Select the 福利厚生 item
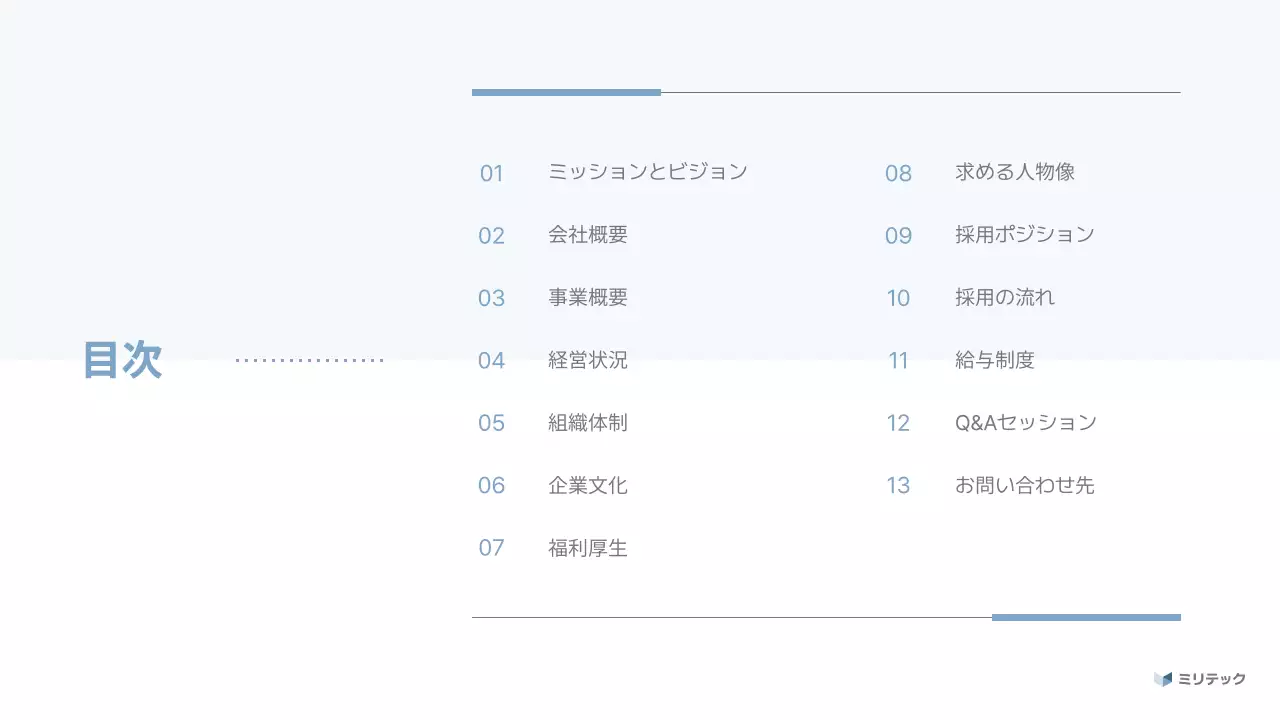The width and height of the screenshot is (1280, 720). click(x=587, y=547)
